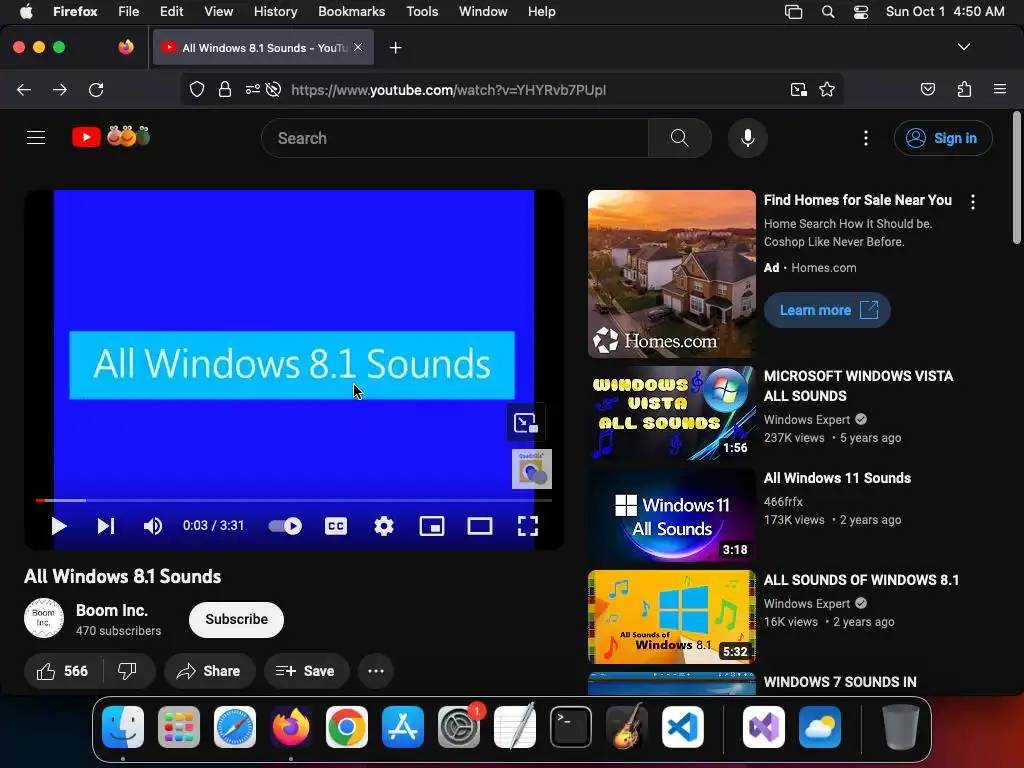Open Spotlight search in menu bar

828,12
